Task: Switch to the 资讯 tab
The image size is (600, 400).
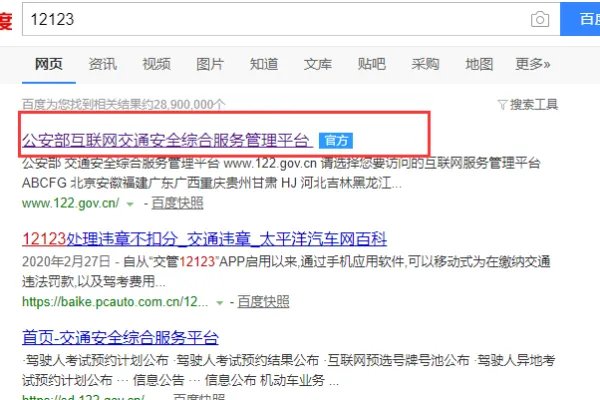Action: (x=103, y=64)
